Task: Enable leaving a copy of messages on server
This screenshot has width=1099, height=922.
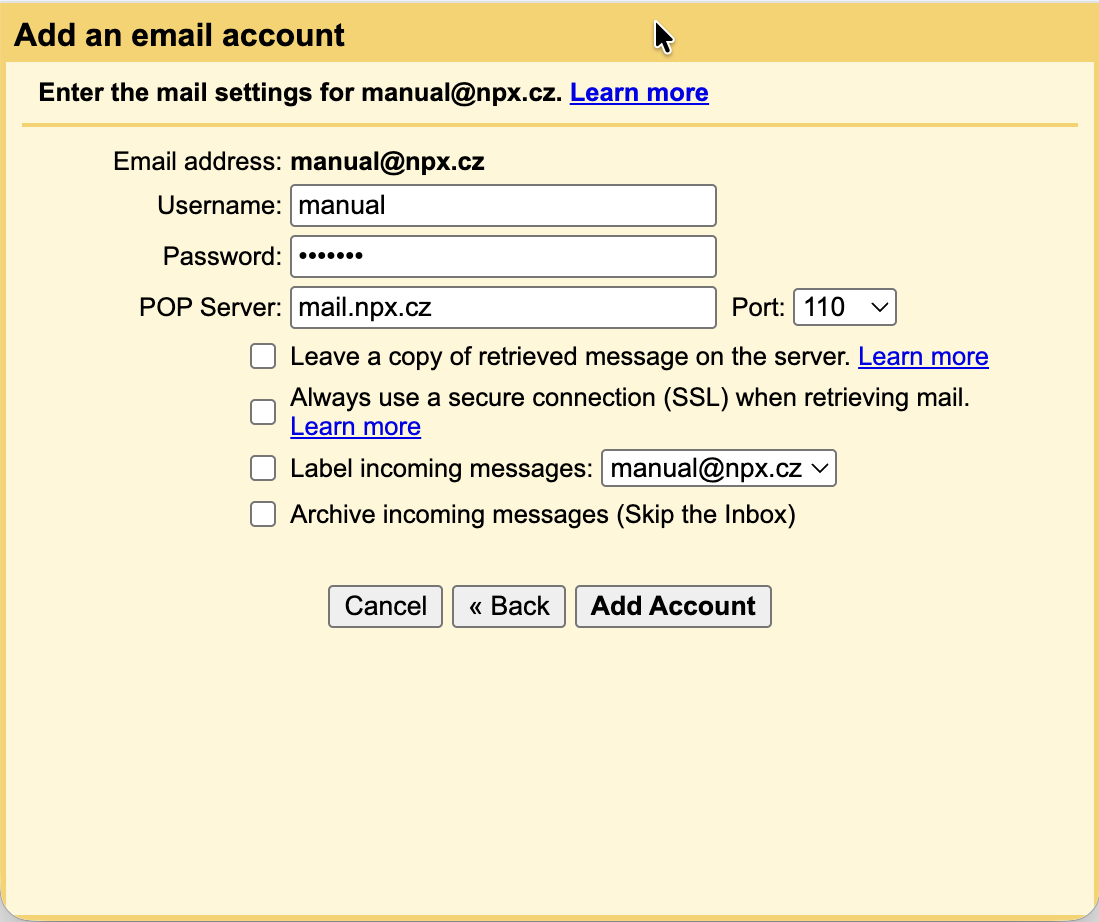Action: [263, 357]
